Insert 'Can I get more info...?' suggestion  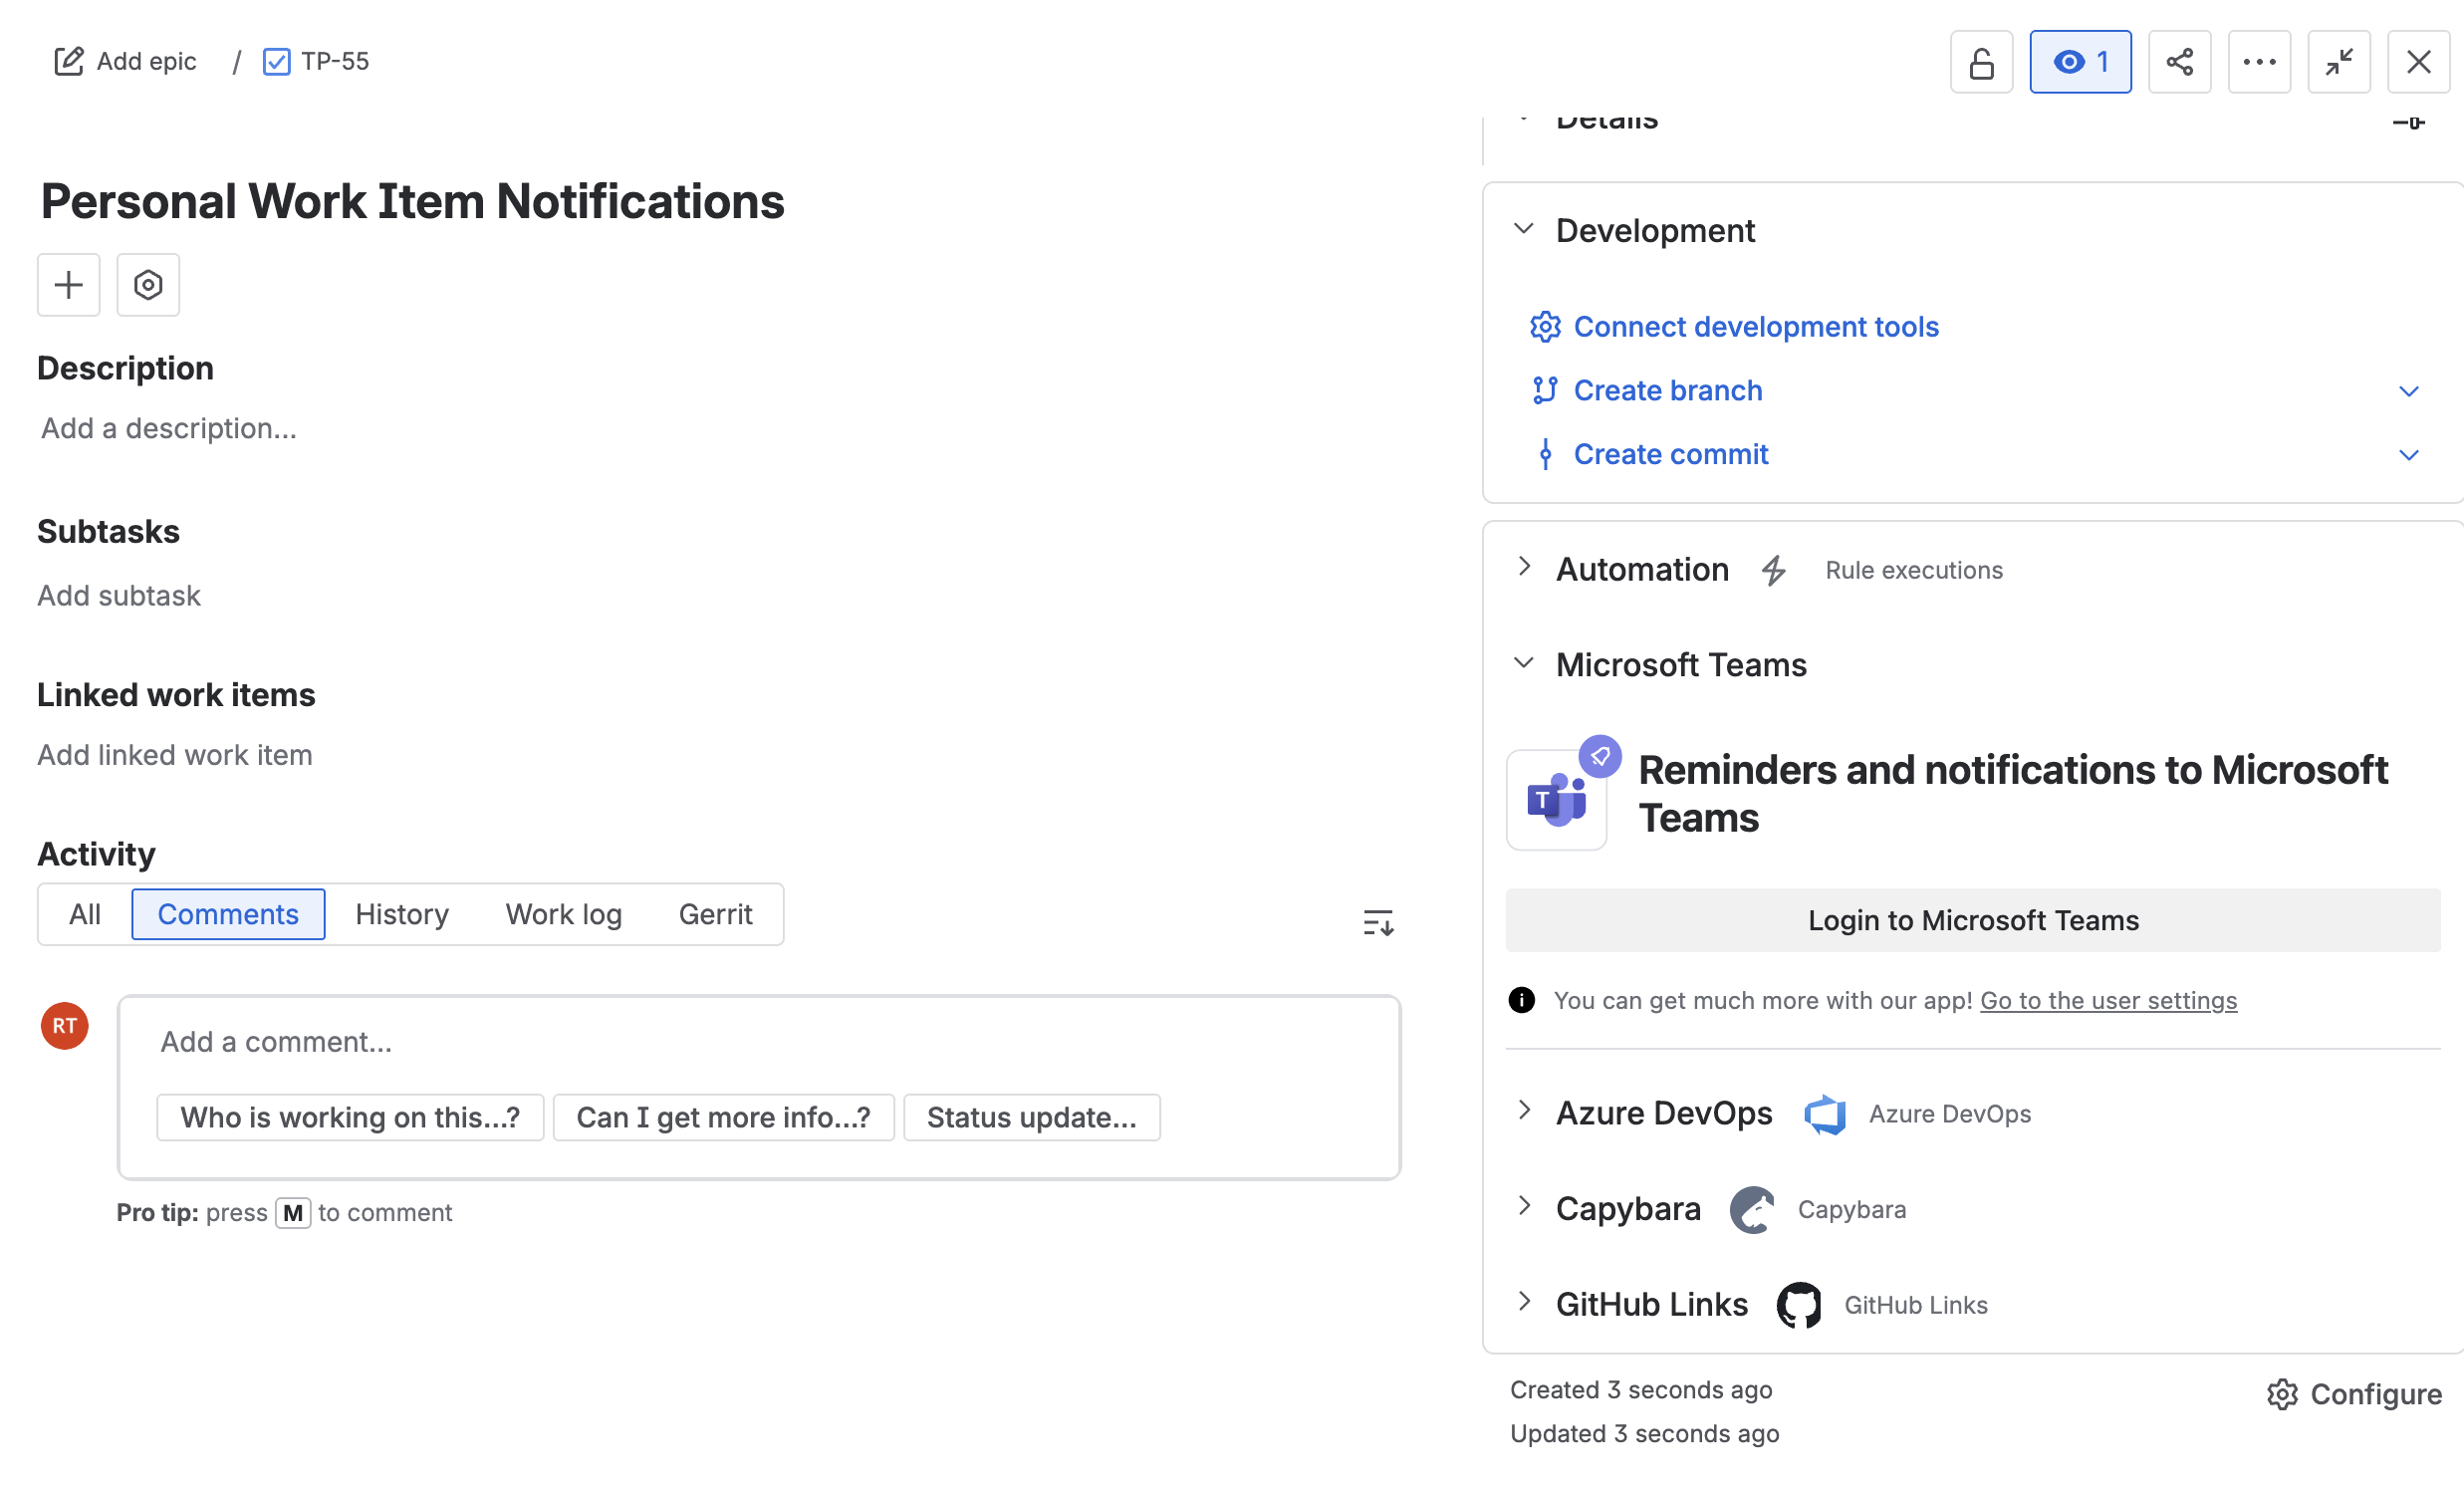[723, 1117]
